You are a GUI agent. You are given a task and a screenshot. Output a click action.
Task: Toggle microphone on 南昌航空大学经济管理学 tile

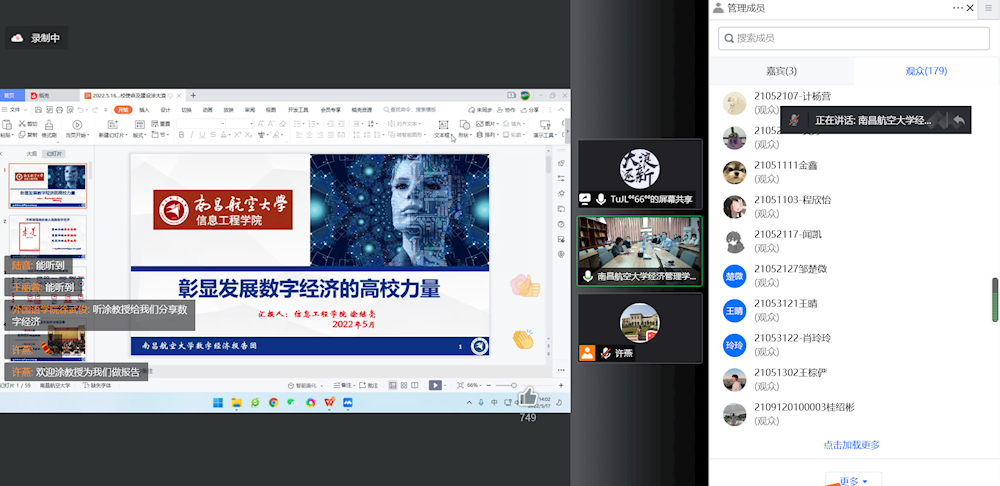point(587,277)
